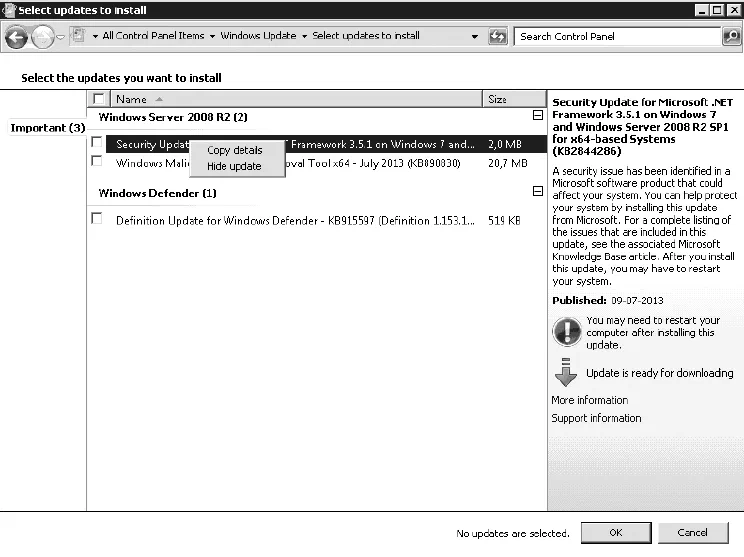Click the 2,0 MB size value
Image resolution: width=744 pixels, height=557 pixels.
coord(505,144)
